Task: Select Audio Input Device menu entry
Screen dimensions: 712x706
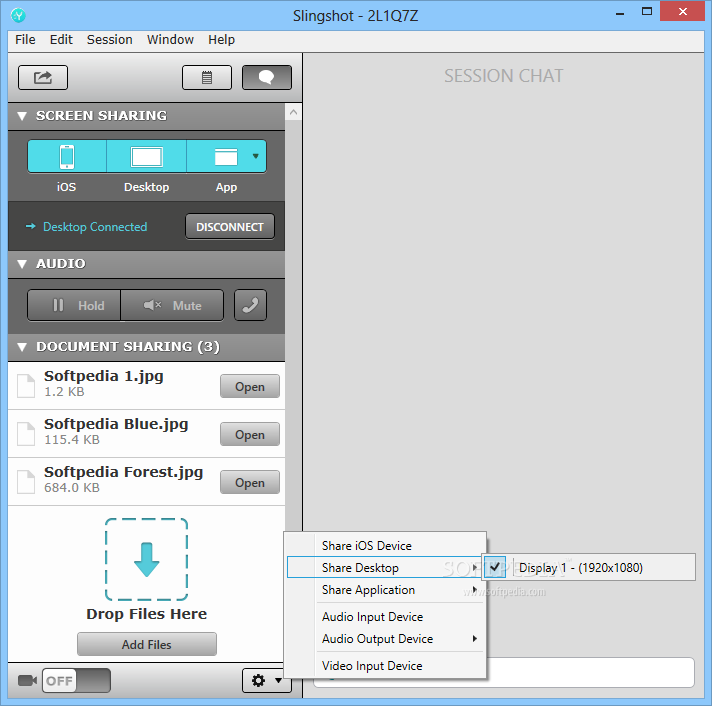Action: [x=386, y=617]
